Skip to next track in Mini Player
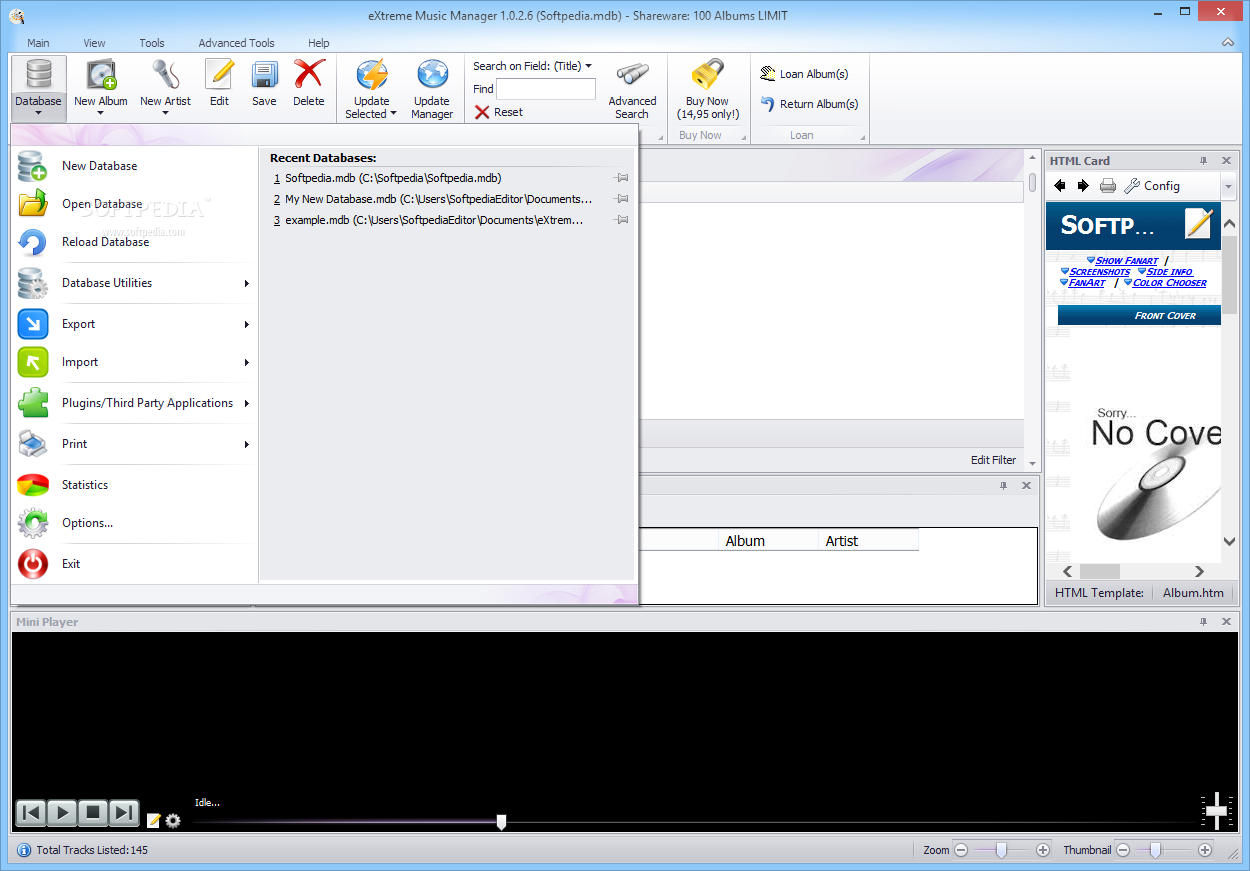 (124, 813)
